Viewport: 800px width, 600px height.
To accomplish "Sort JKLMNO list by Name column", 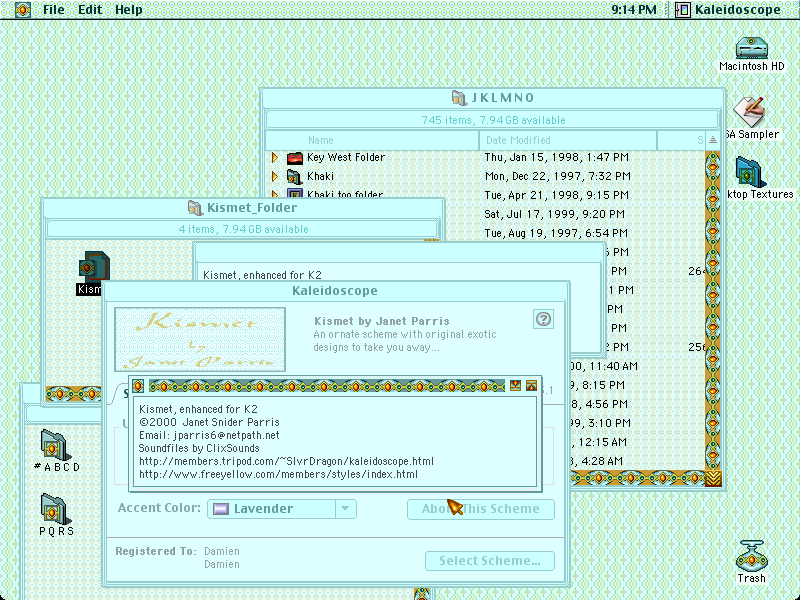I will pyautogui.click(x=372, y=140).
